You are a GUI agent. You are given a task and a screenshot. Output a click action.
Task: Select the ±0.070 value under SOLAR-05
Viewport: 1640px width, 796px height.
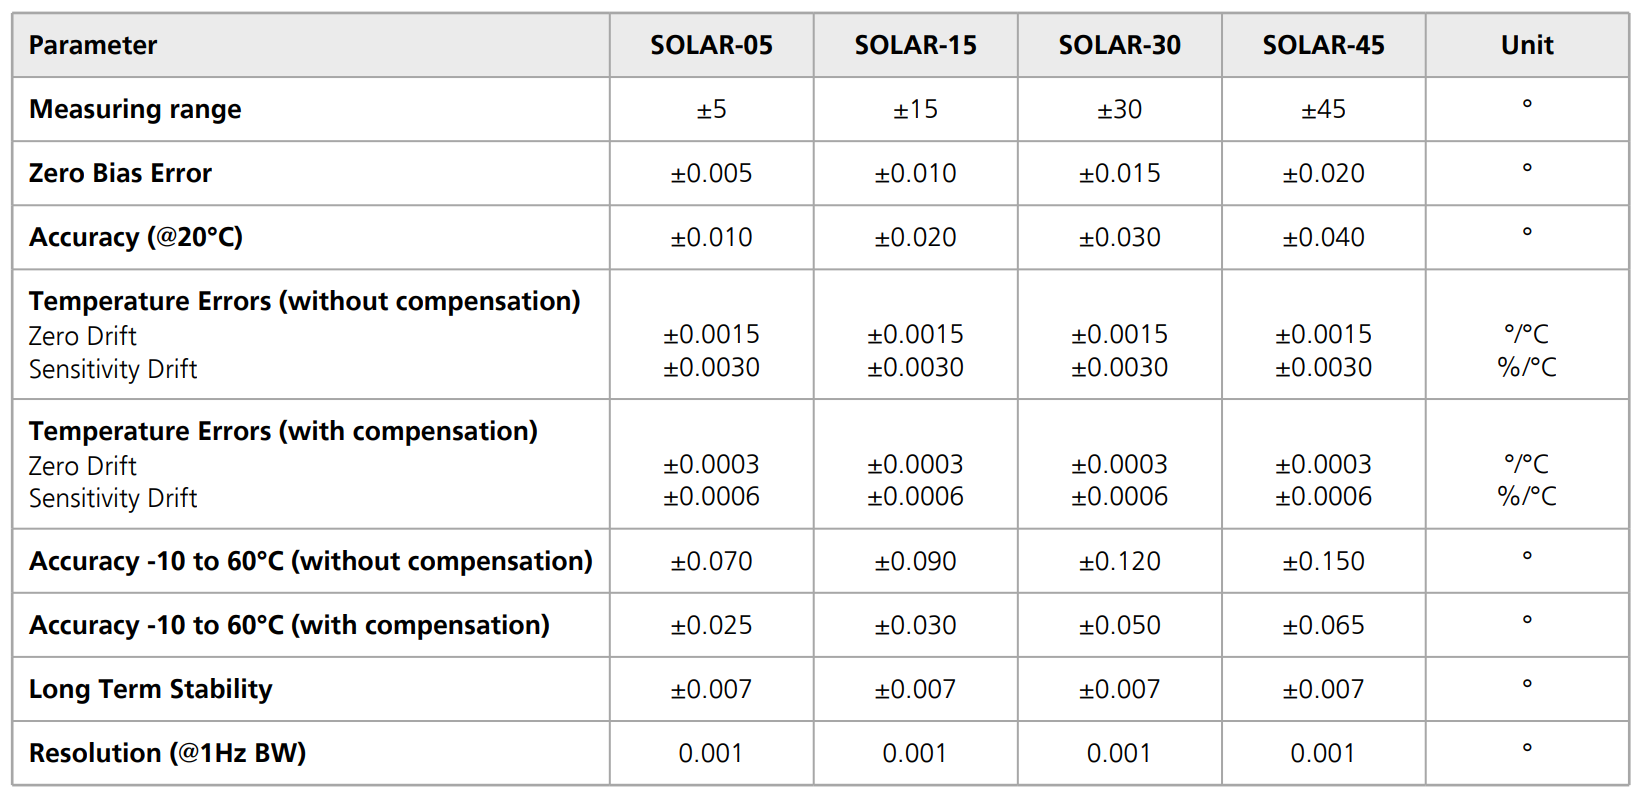pos(711,562)
